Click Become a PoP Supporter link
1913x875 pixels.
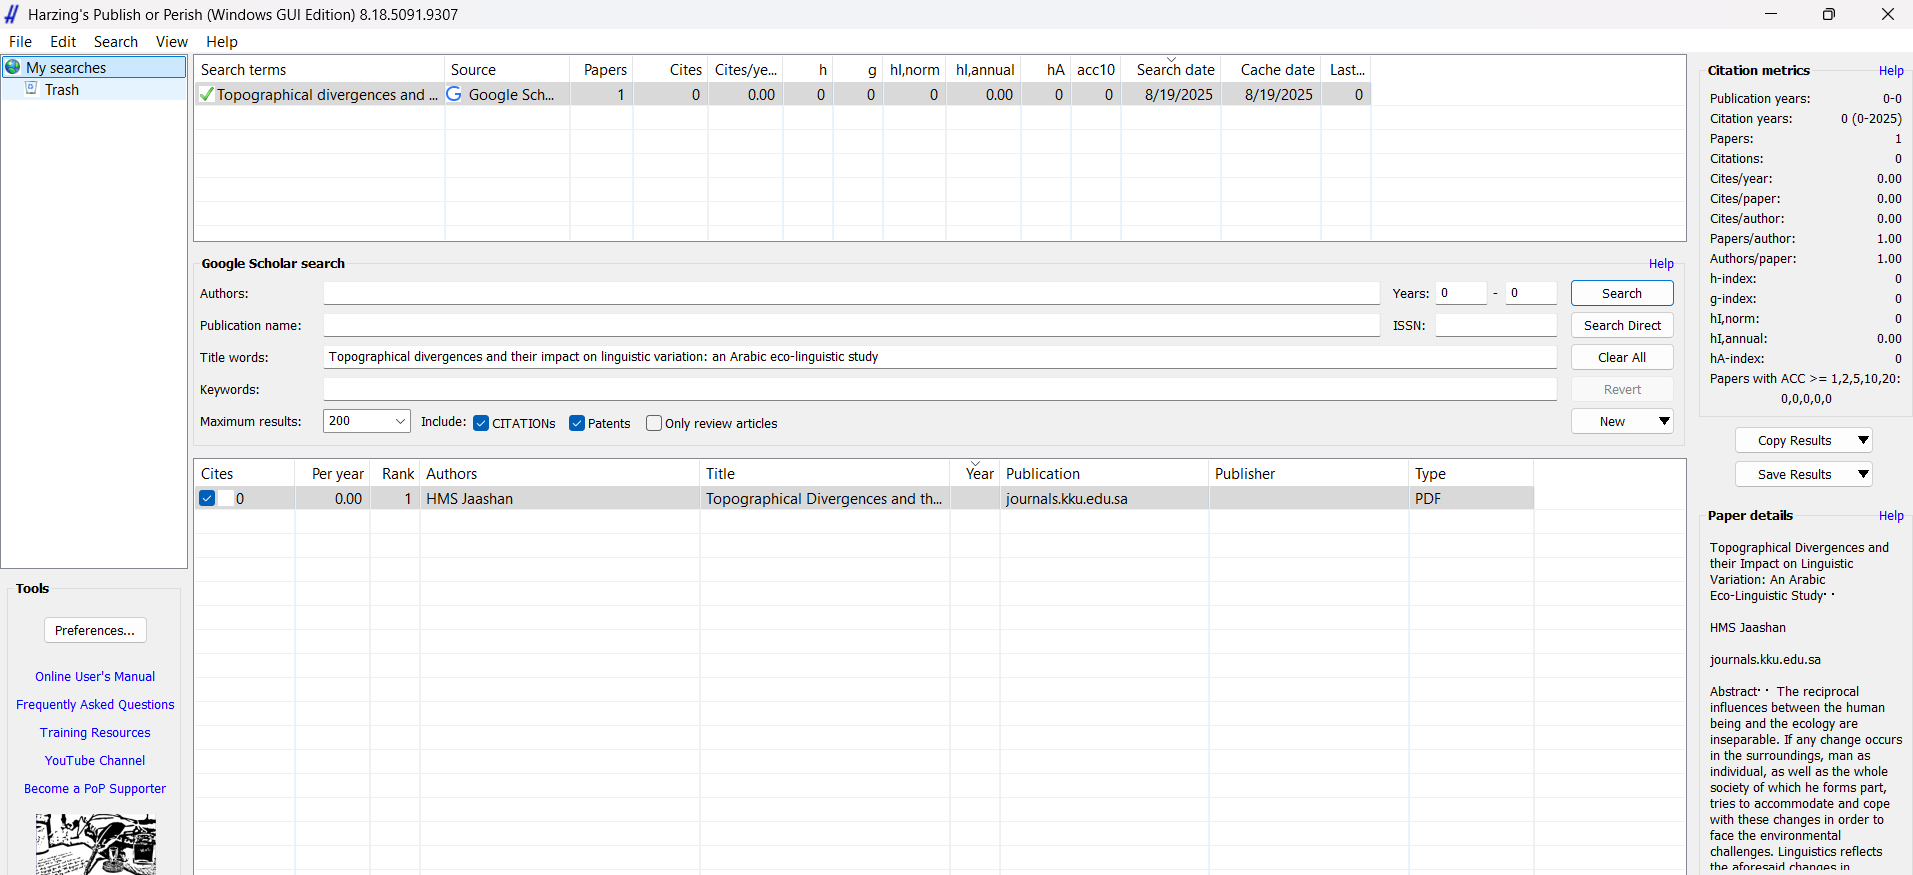tap(95, 789)
